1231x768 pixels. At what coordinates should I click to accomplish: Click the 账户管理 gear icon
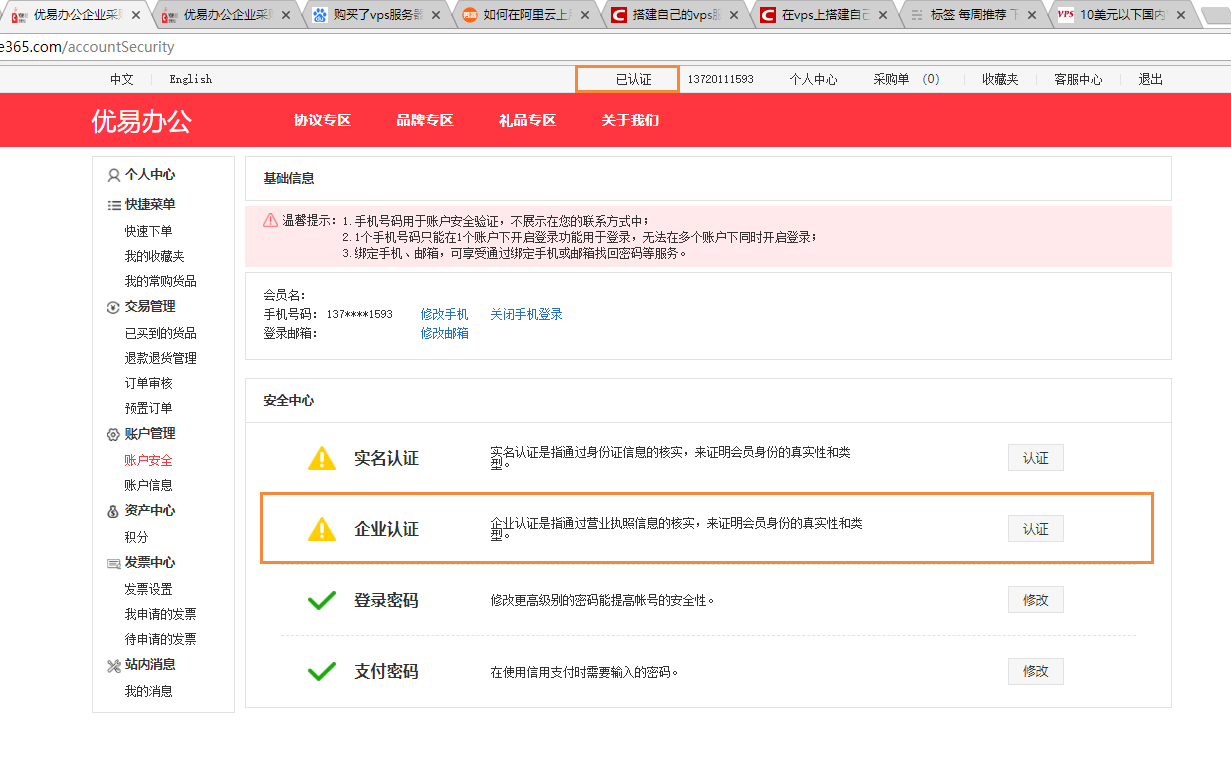click(114, 434)
